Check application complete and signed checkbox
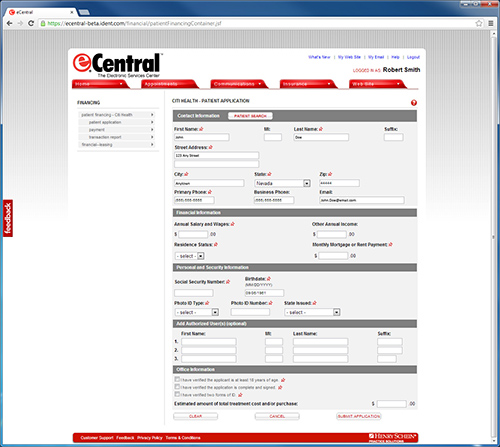Screen dimensions: 500x447 pyautogui.click(x=177, y=387)
